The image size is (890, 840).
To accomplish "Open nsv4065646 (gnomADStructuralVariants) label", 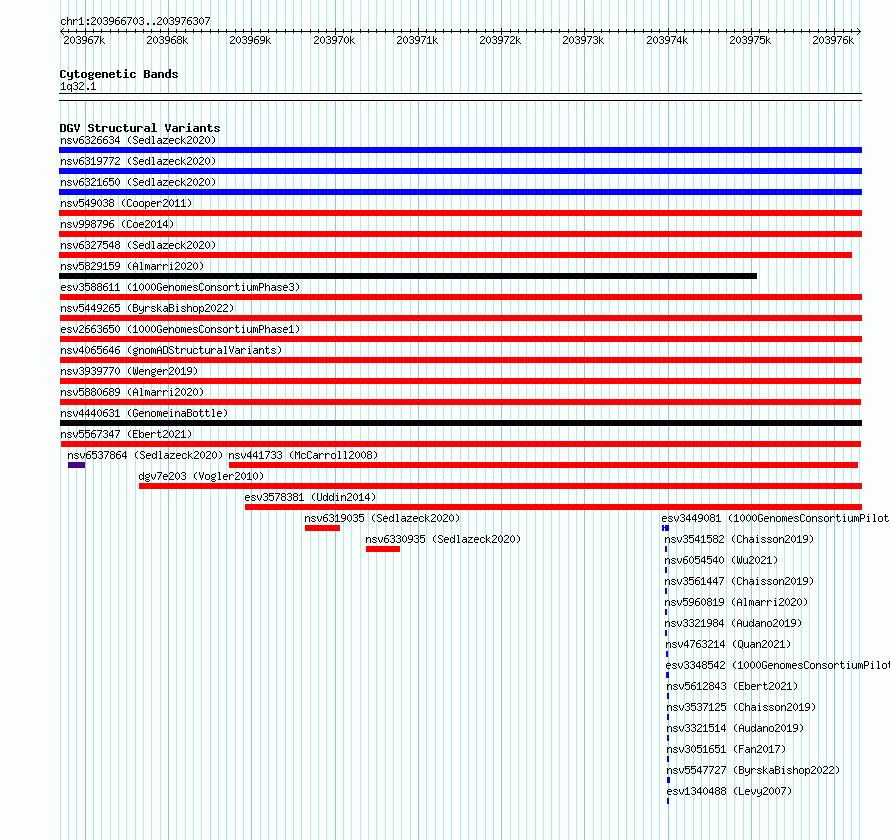I will point(171,350).
